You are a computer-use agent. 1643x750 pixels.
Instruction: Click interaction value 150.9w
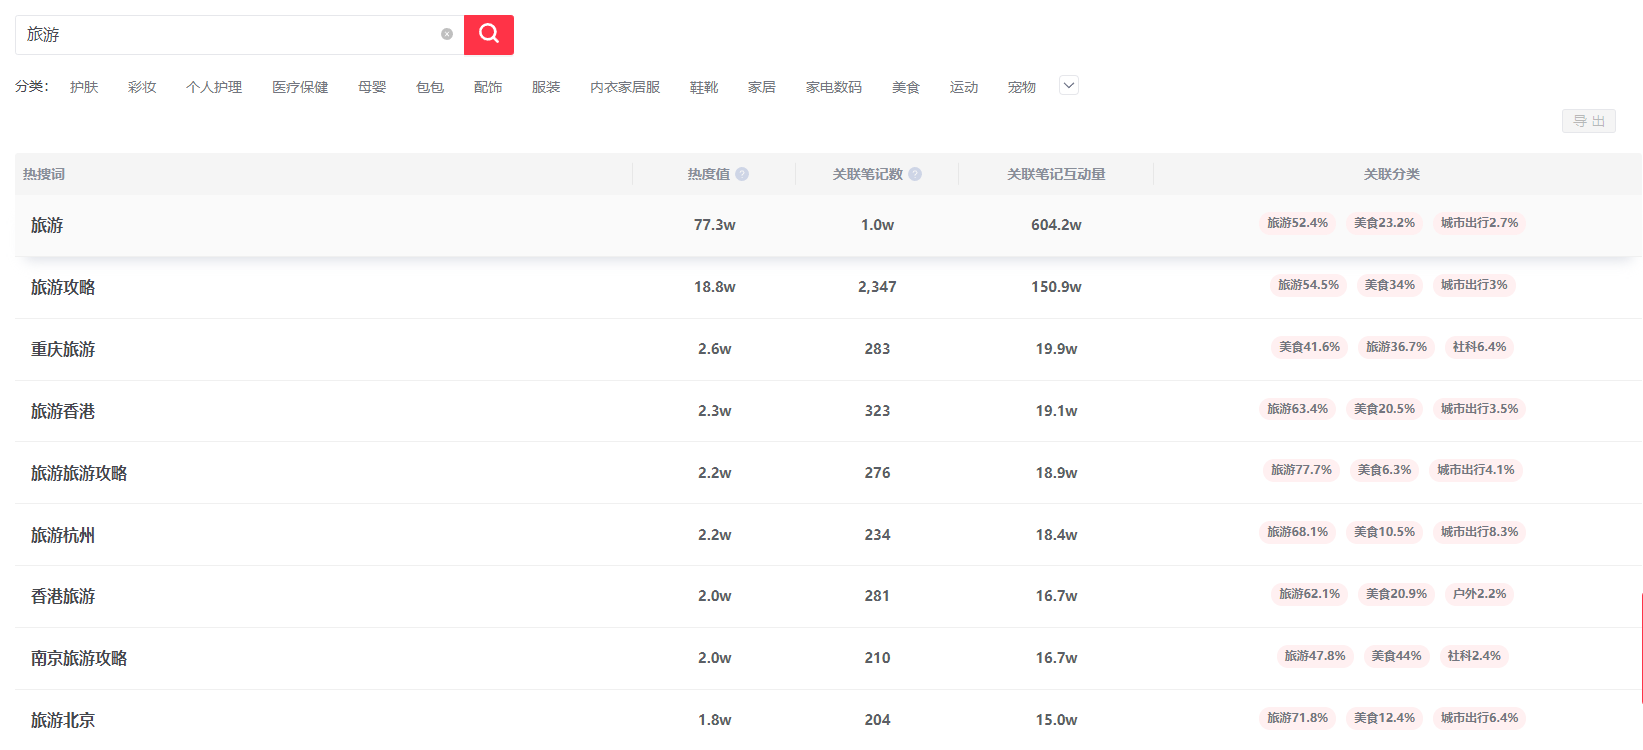click(x=1056, y=287)
